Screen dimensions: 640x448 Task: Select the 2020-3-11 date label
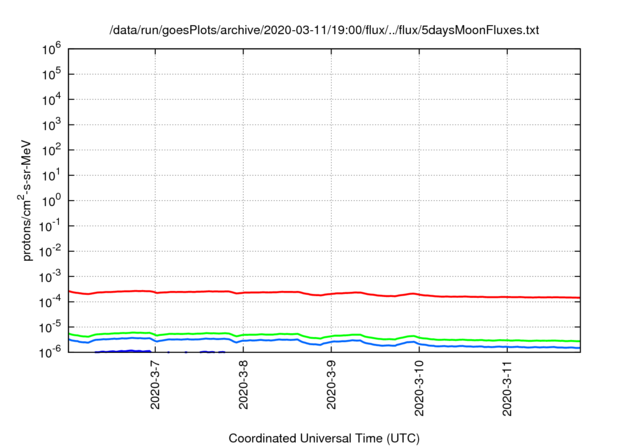pyautogui.click(x=507, y=388)
